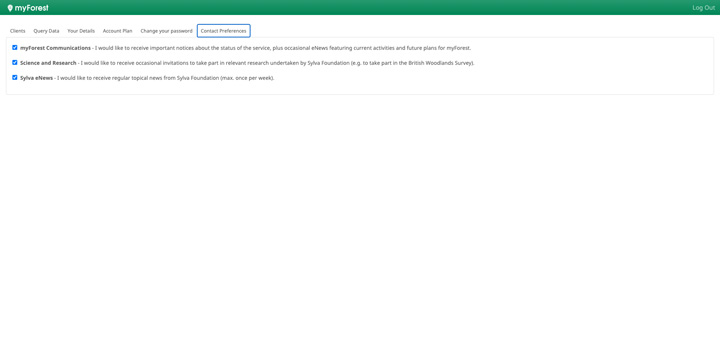The image size is (720, 363).
Task: Click the bold myForest Communications label
Action: tap(55, 48)
